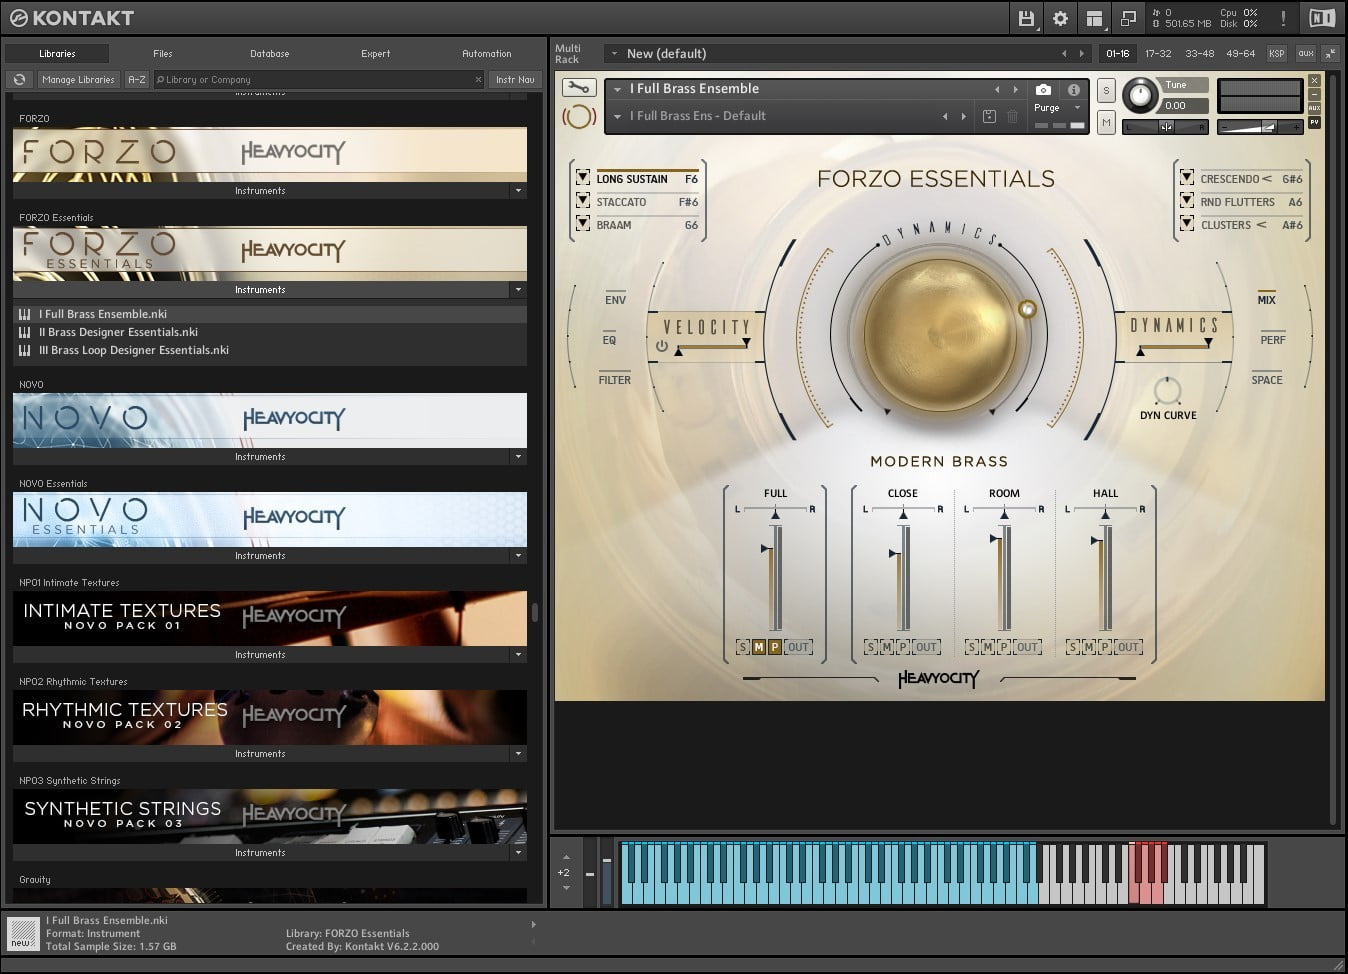Click Manage Libraries button
The height and width of the screenshot is (974, 1348).
tap(78, 79)
